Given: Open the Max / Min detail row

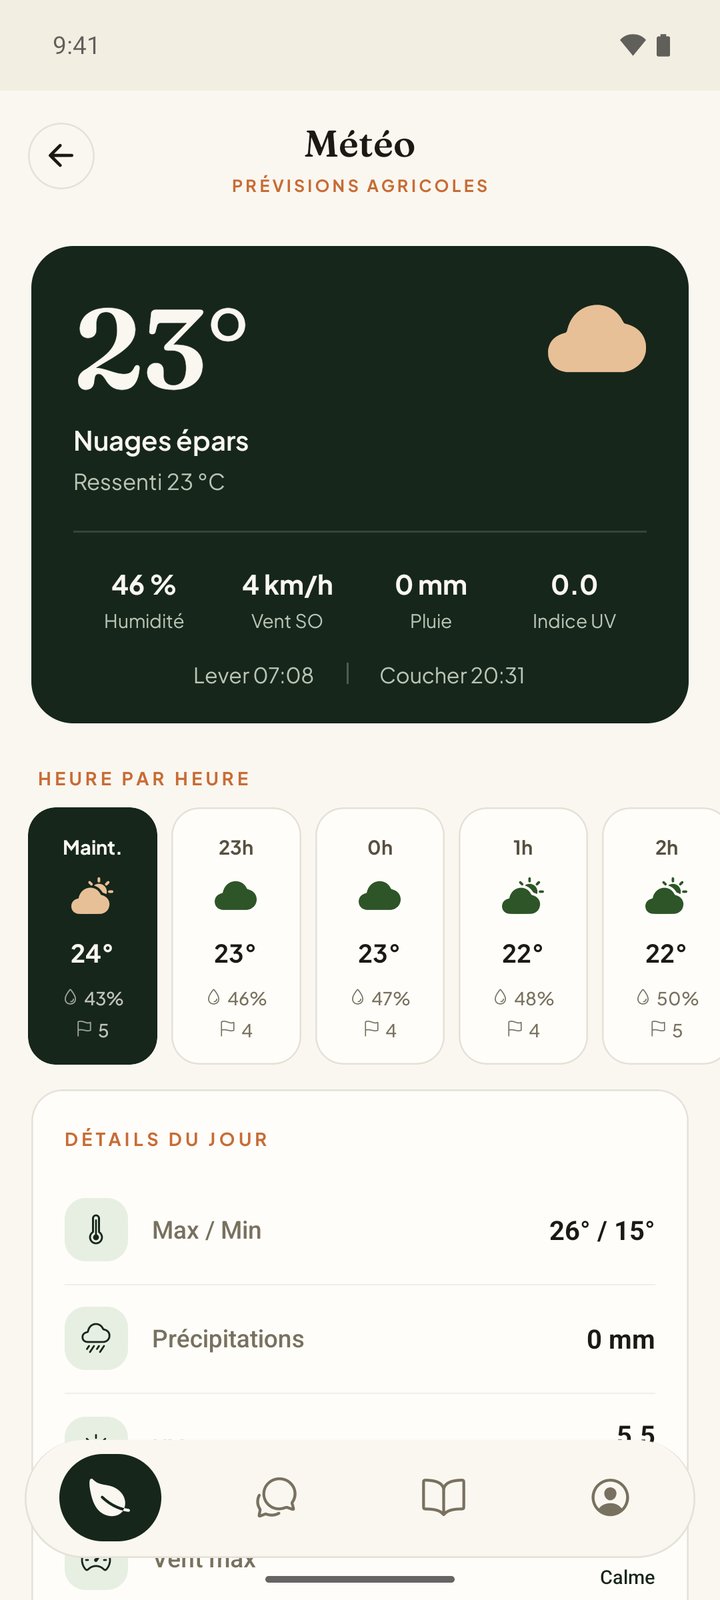Looking at the screenshot, I should (x=360, y=1230).
